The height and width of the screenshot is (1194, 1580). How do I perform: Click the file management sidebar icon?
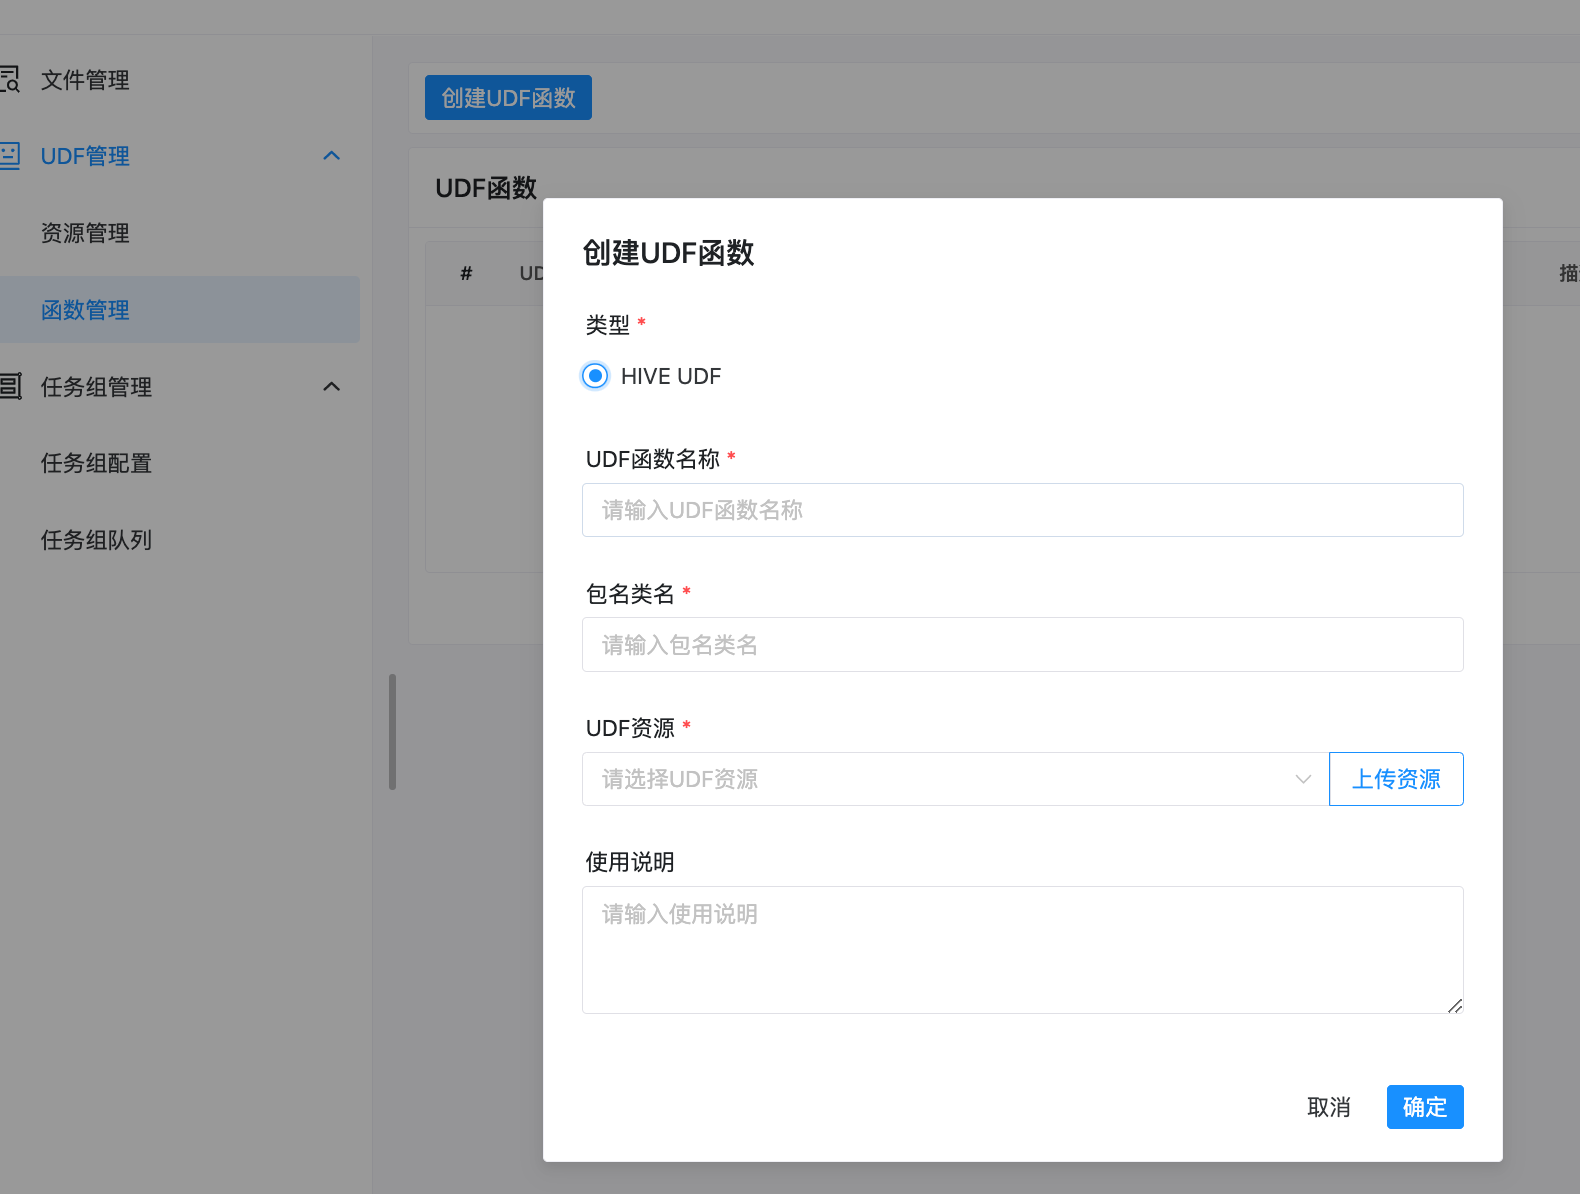(10, 79)
